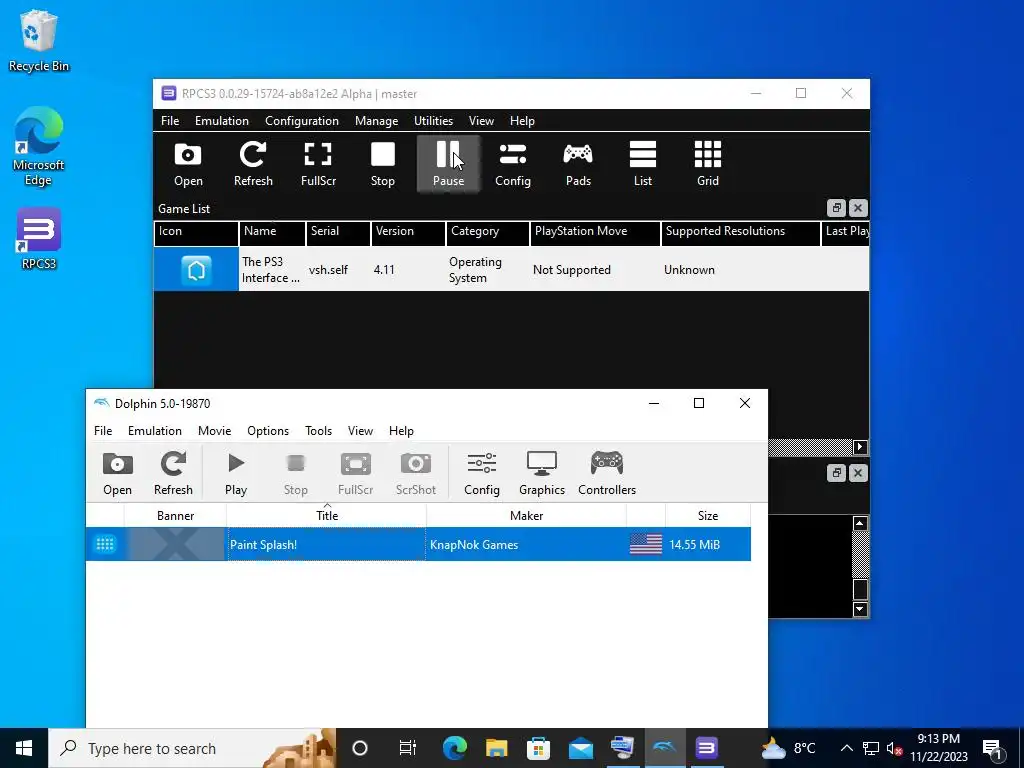Click Supported Resolutions column header
This screenshot has width=1024, height=768.
741,231
